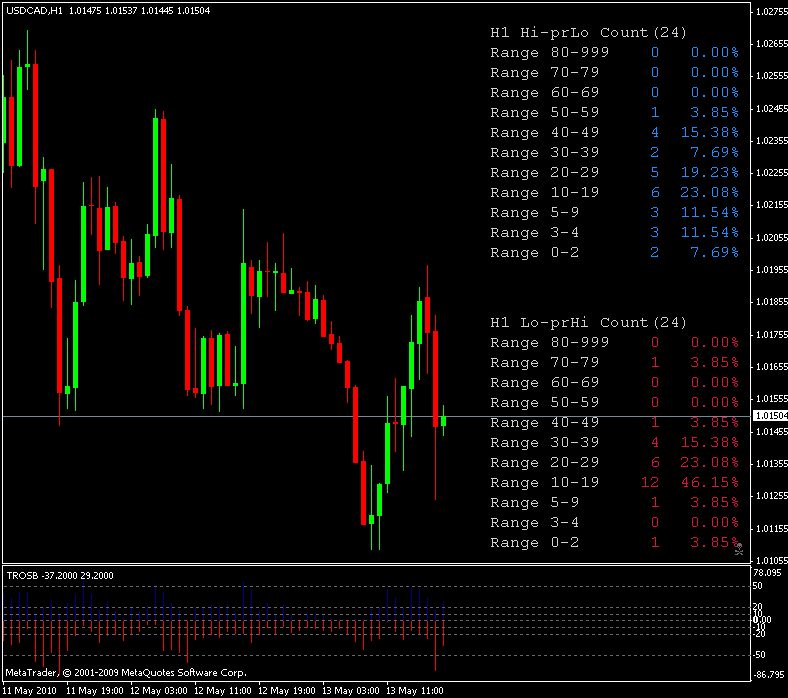This screenshot has height=698, width=788.
Task: Click the 78.095 indicator scale value
Action: coord(767,573)
